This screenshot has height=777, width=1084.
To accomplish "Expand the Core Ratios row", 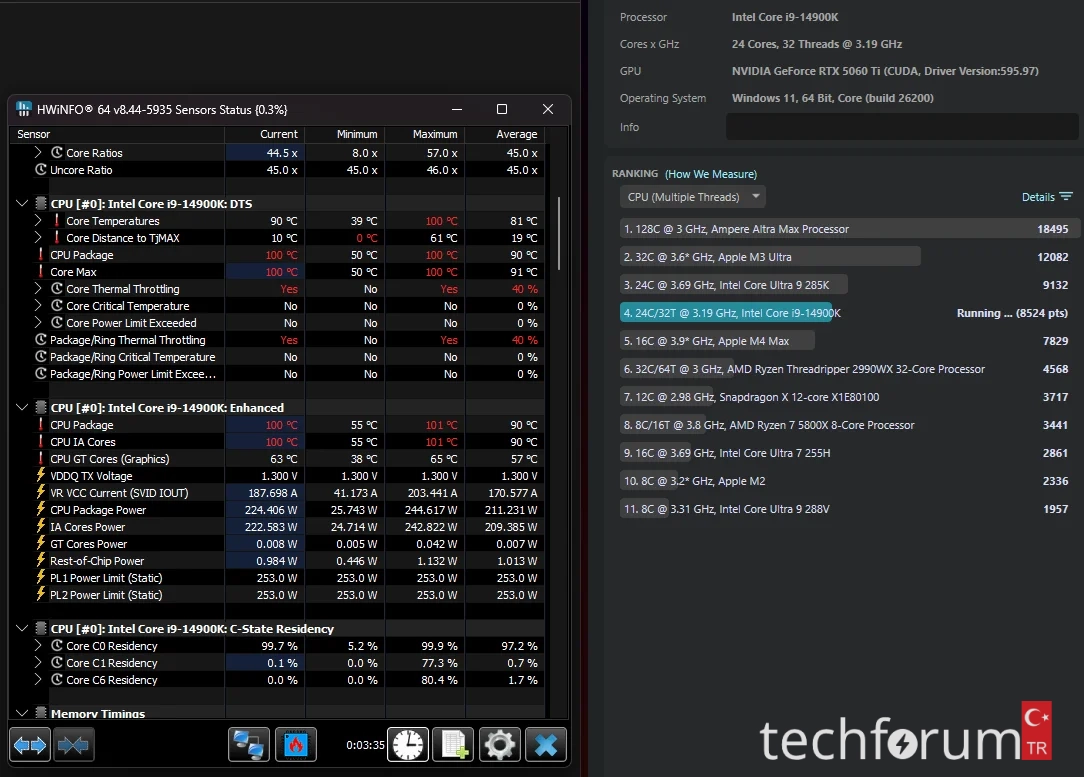I will 38,153.
